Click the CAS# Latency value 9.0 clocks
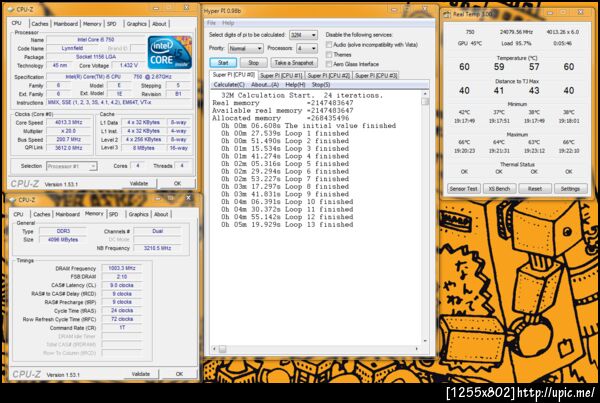 [x=122, y=285]
